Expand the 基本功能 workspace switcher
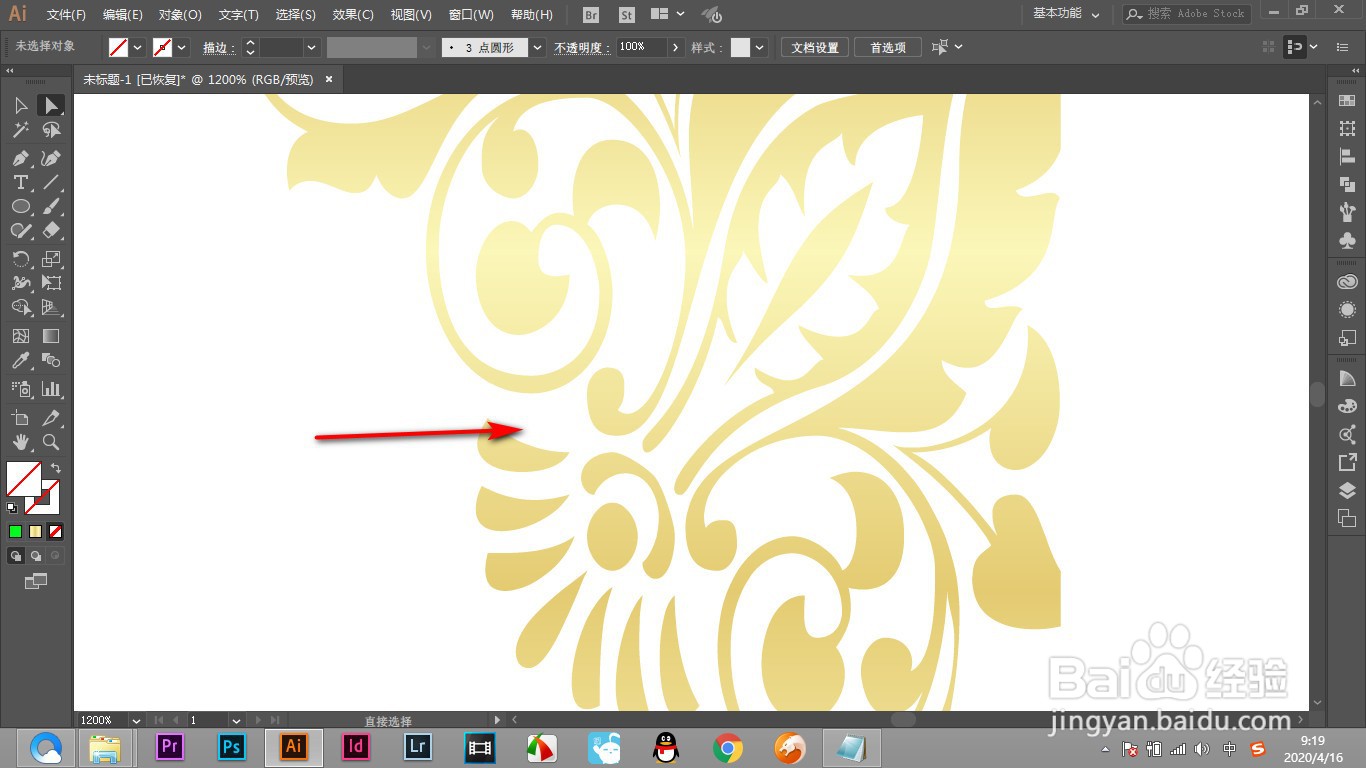The image size is (1366, 768). click(1066, 14)
